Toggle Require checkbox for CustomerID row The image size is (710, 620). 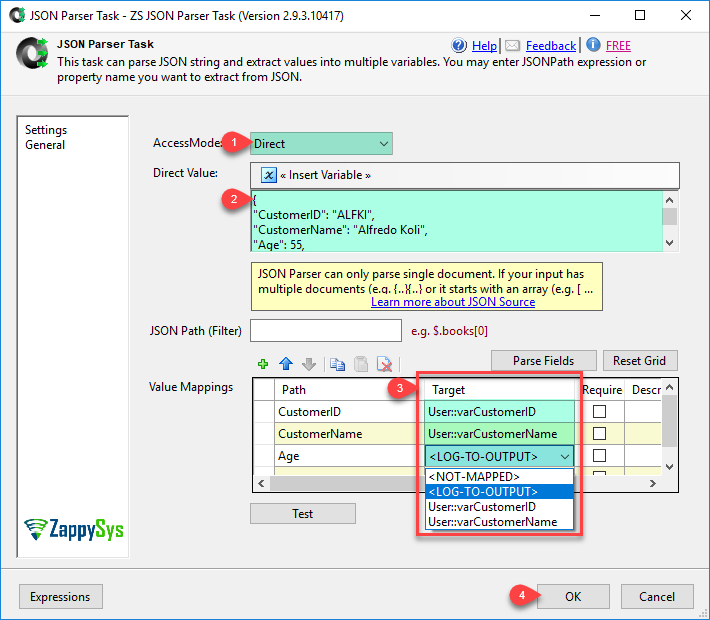(x=599, y=411)
